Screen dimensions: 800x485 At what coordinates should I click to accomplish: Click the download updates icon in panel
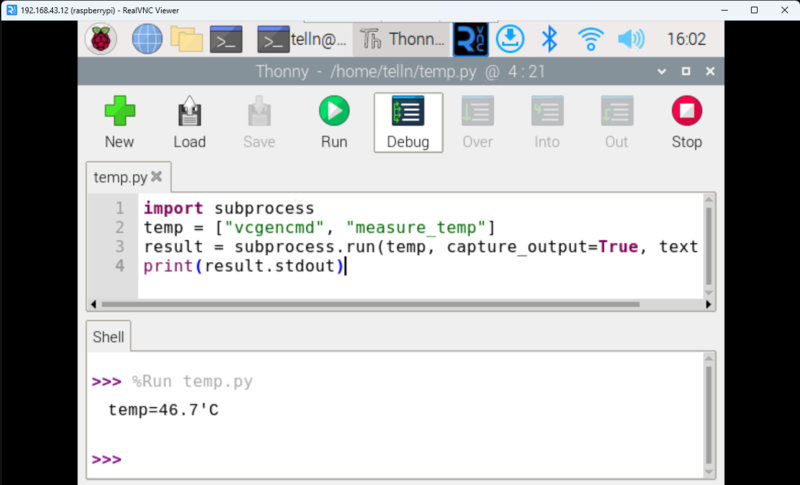point(510,39)
